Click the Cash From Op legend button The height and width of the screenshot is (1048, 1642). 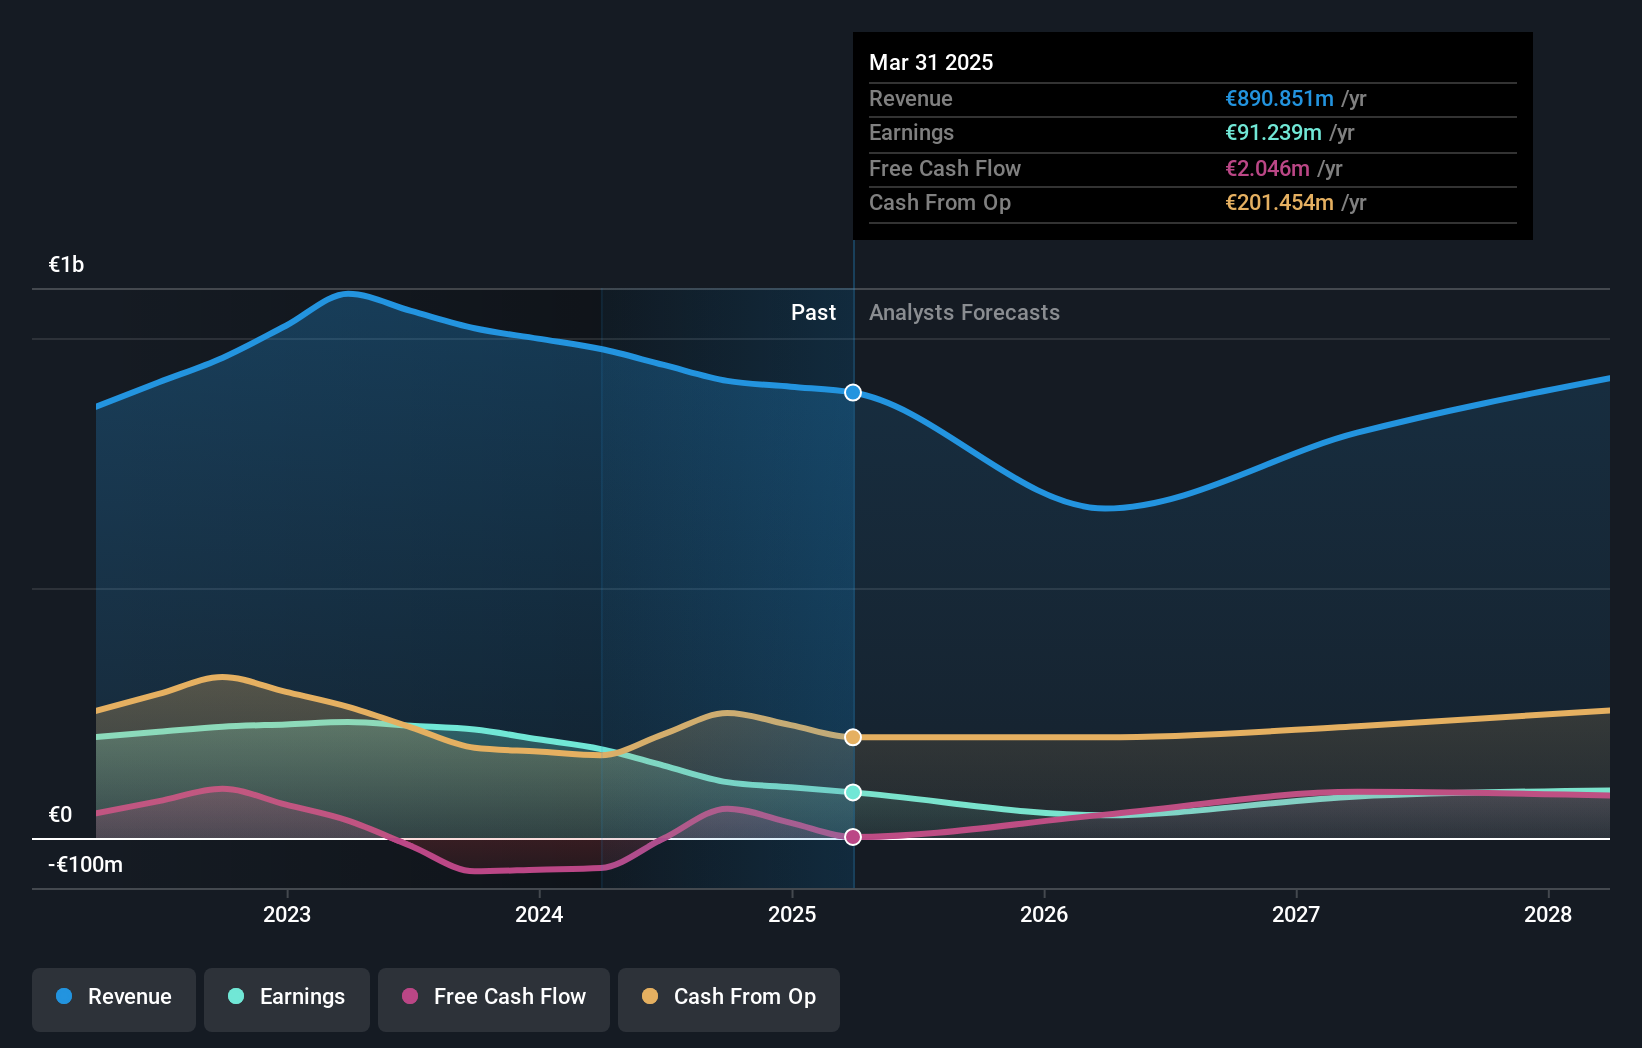[x=729, y=997]
